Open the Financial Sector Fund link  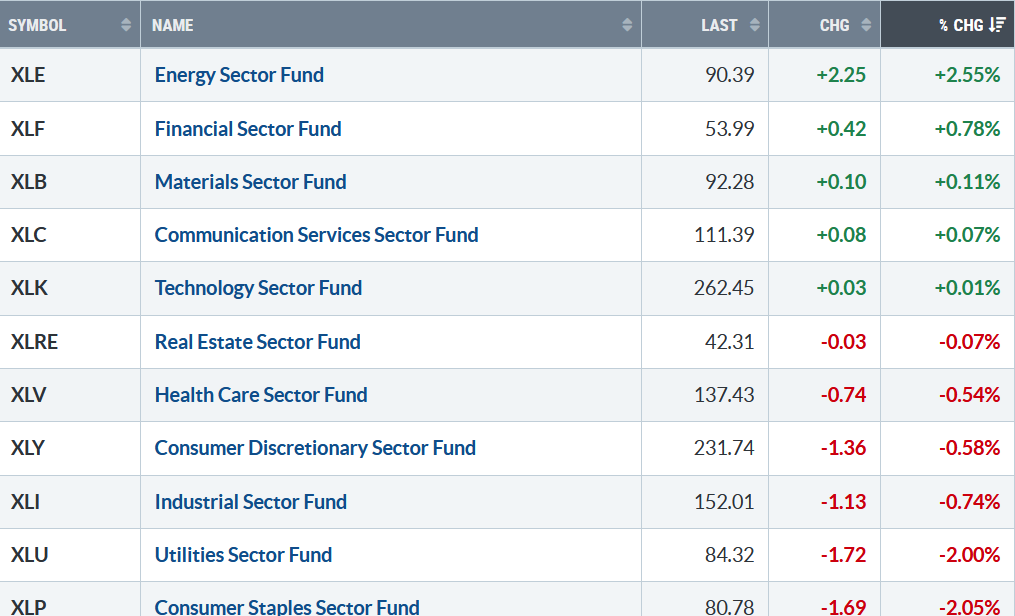(x=248, y=129)
